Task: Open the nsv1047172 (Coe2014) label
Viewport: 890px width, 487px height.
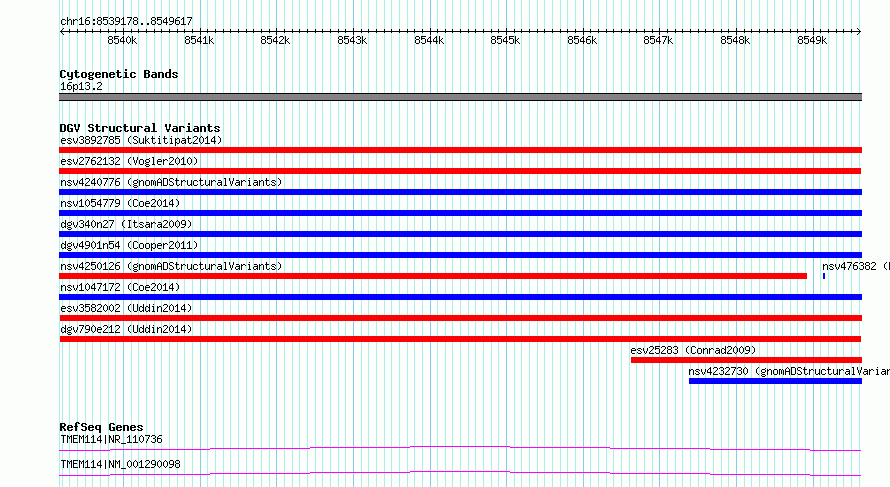Action: pyautogui.click(x=120, y=287)
